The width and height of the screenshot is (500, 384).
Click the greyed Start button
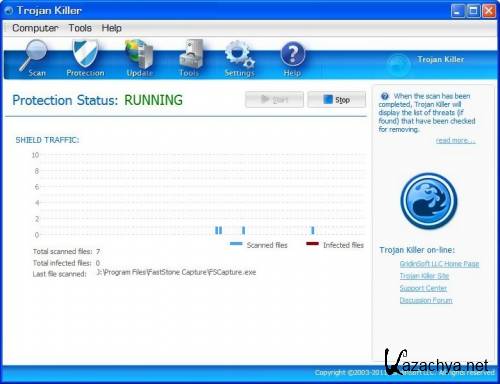pos(274,99)
